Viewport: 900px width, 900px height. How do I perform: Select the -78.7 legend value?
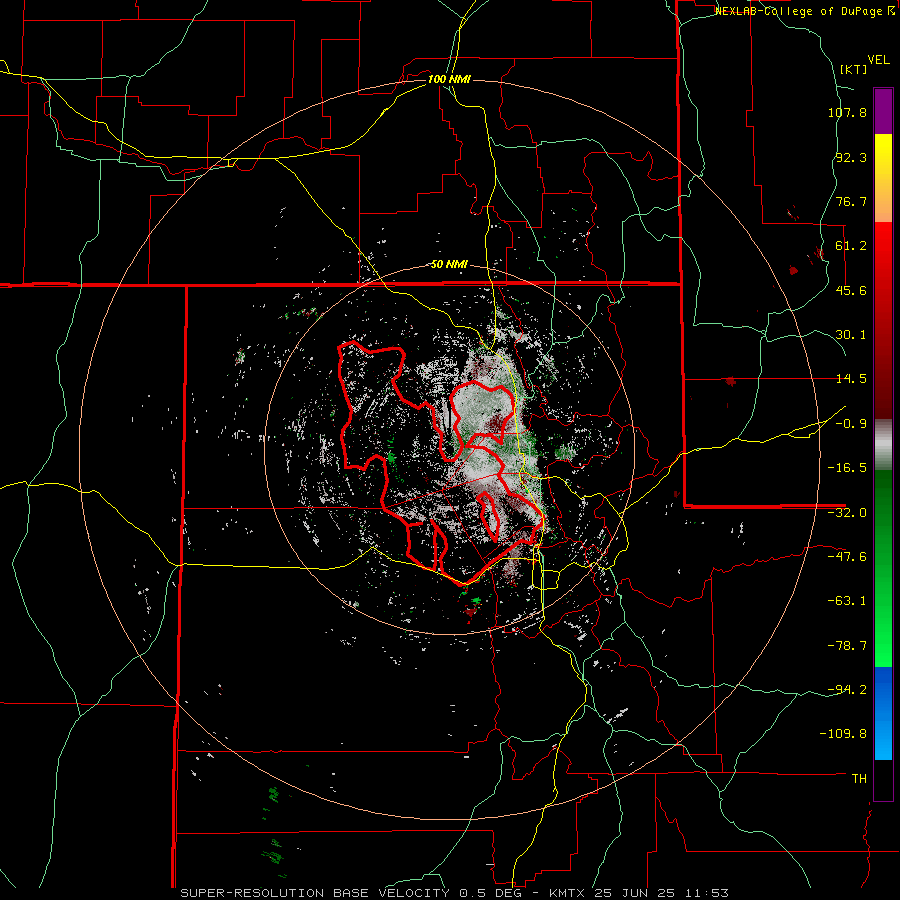point(847,646)
